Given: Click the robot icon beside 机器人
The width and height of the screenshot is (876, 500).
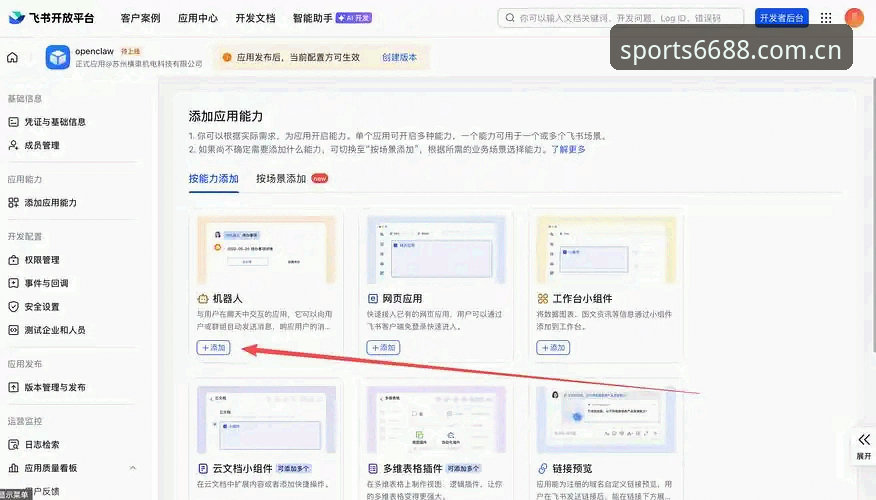Looking at the screenshot, I should point(203,299).
